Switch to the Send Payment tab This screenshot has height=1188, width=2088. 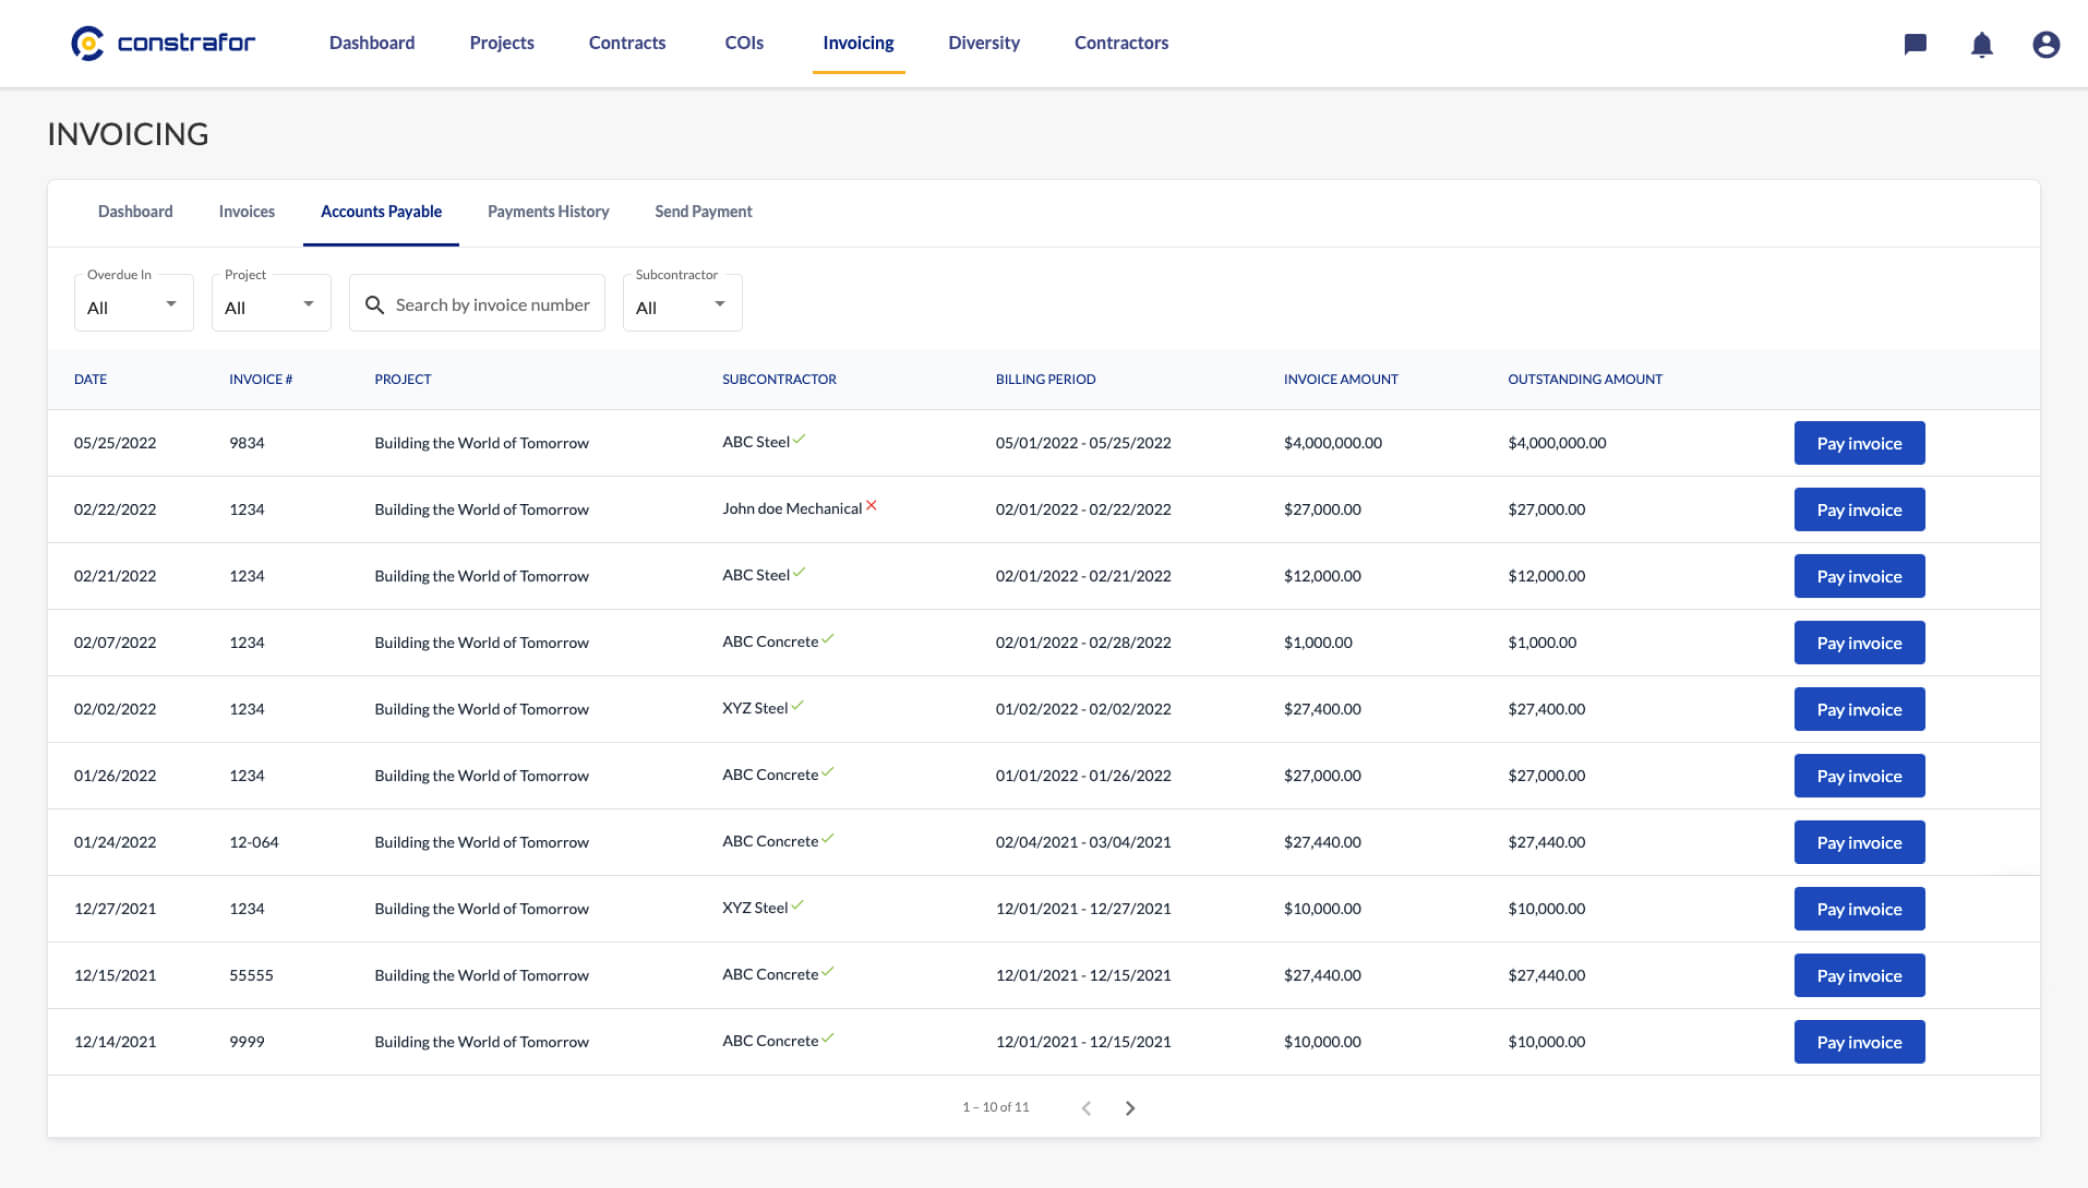[703, 212]
